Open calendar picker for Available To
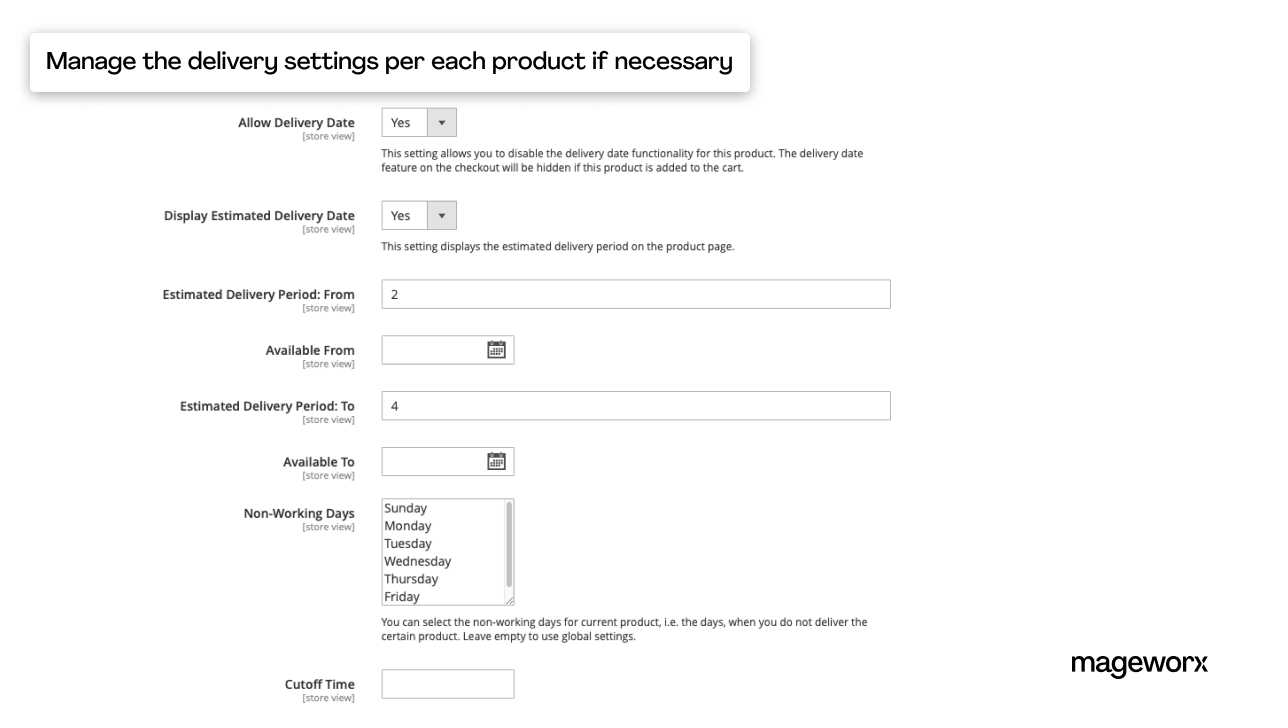 coord(496,462)
